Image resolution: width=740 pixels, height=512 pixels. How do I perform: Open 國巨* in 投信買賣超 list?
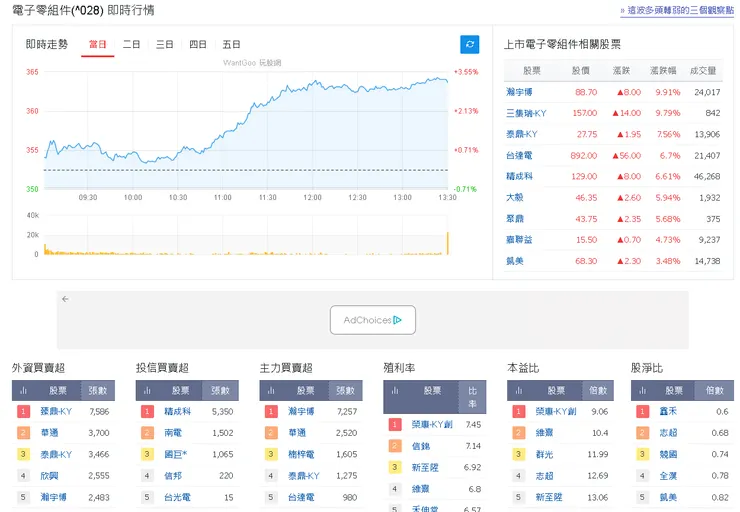click(176, 454)
